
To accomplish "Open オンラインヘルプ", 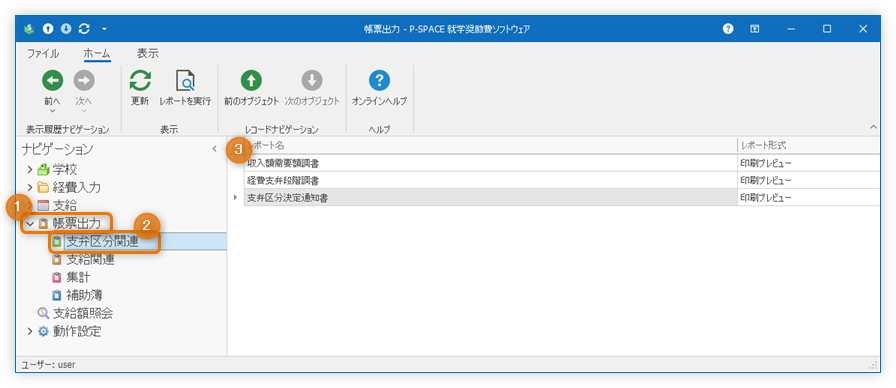I will click(379, 89).
